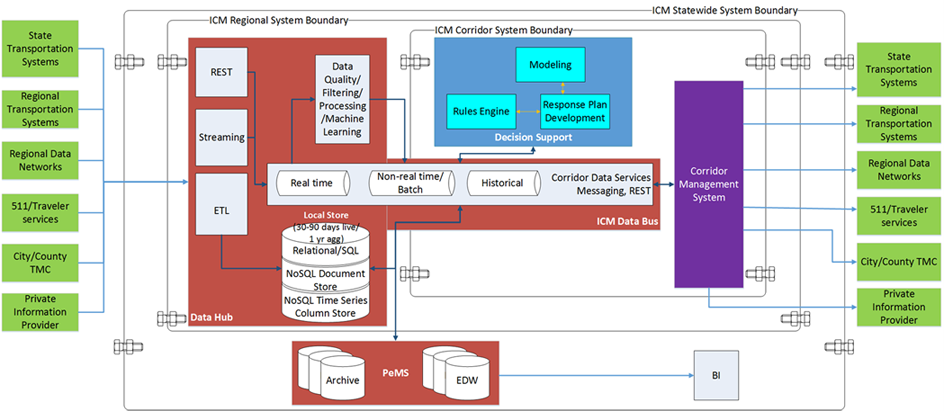This screenshot has width=944, height=411.
Task: Click the right Private Information Provider box
Action: 897,307
